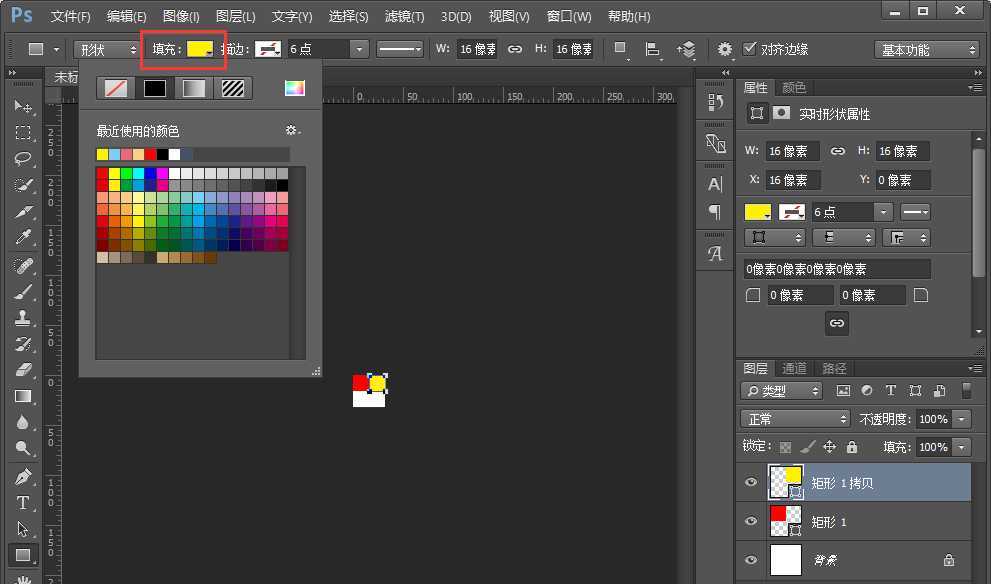Click the Rectangle shape tool
The height and width of the screenshot is (584, 991).
[23, 554]
